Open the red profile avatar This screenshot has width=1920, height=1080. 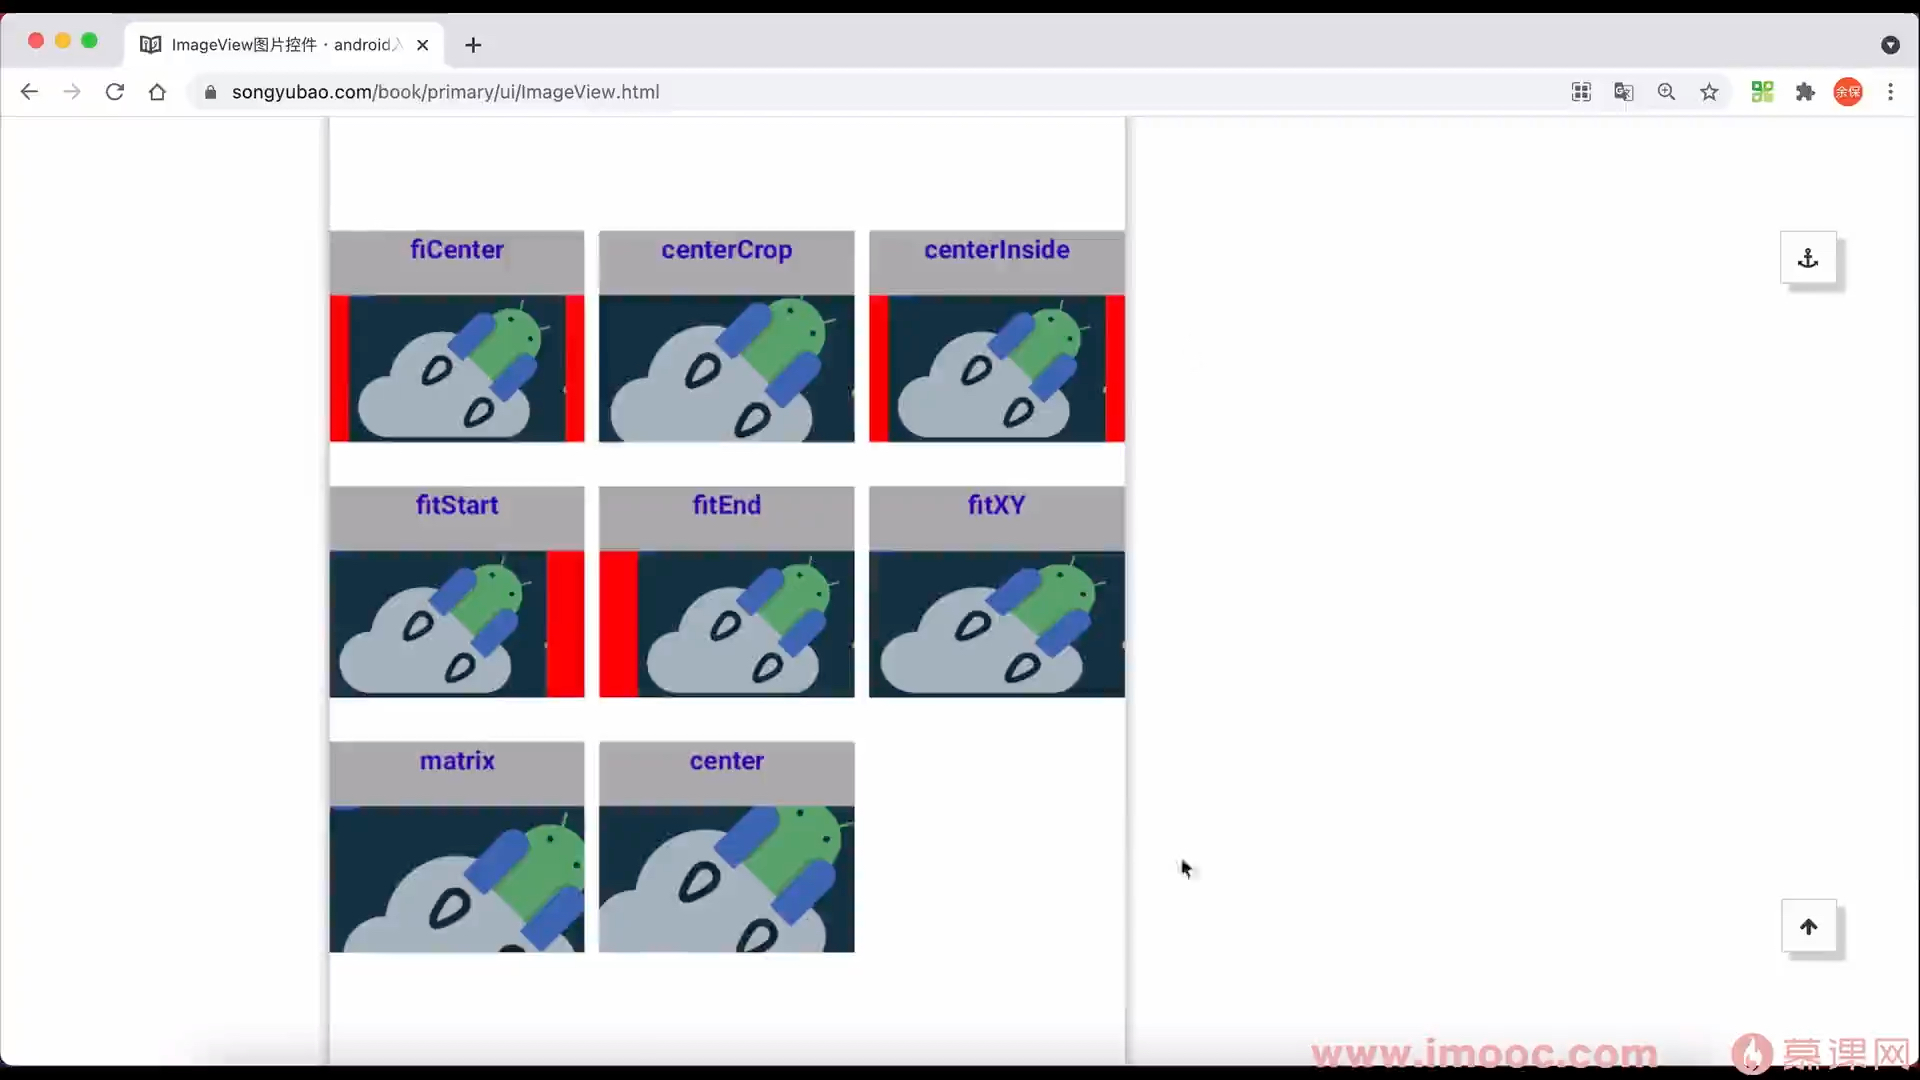(1848, 92)
